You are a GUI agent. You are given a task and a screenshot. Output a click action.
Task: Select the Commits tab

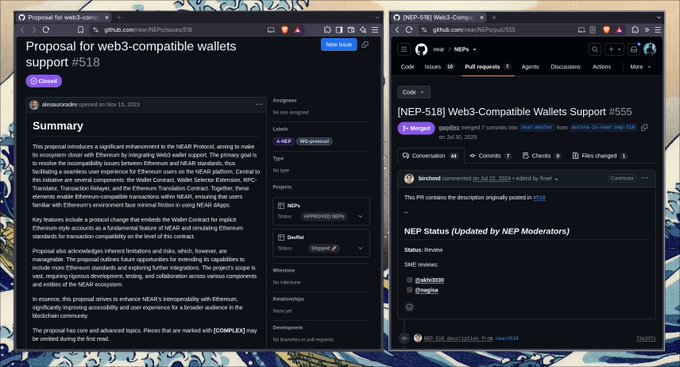490,156
